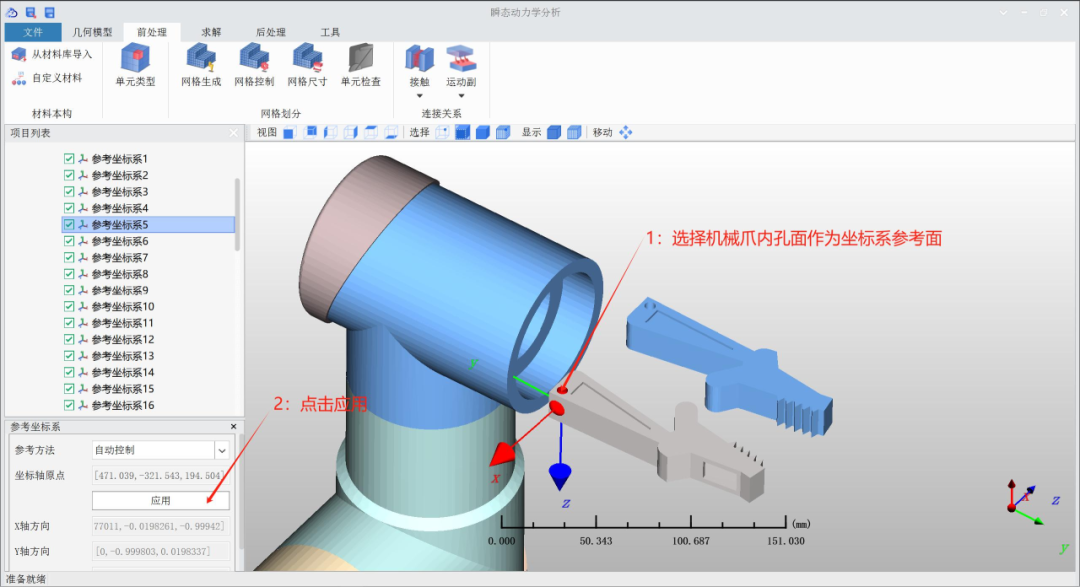Click the first save icon in title bar
The height and width of the screenshot is (587, 1080).
click(x=31, y=12)
